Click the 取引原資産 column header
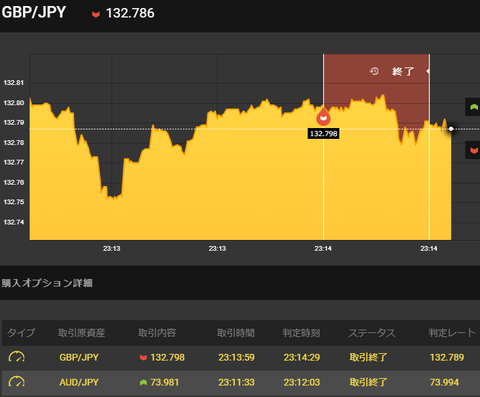The height and width of the screenshot is (397, 480). tap(82, 333)
